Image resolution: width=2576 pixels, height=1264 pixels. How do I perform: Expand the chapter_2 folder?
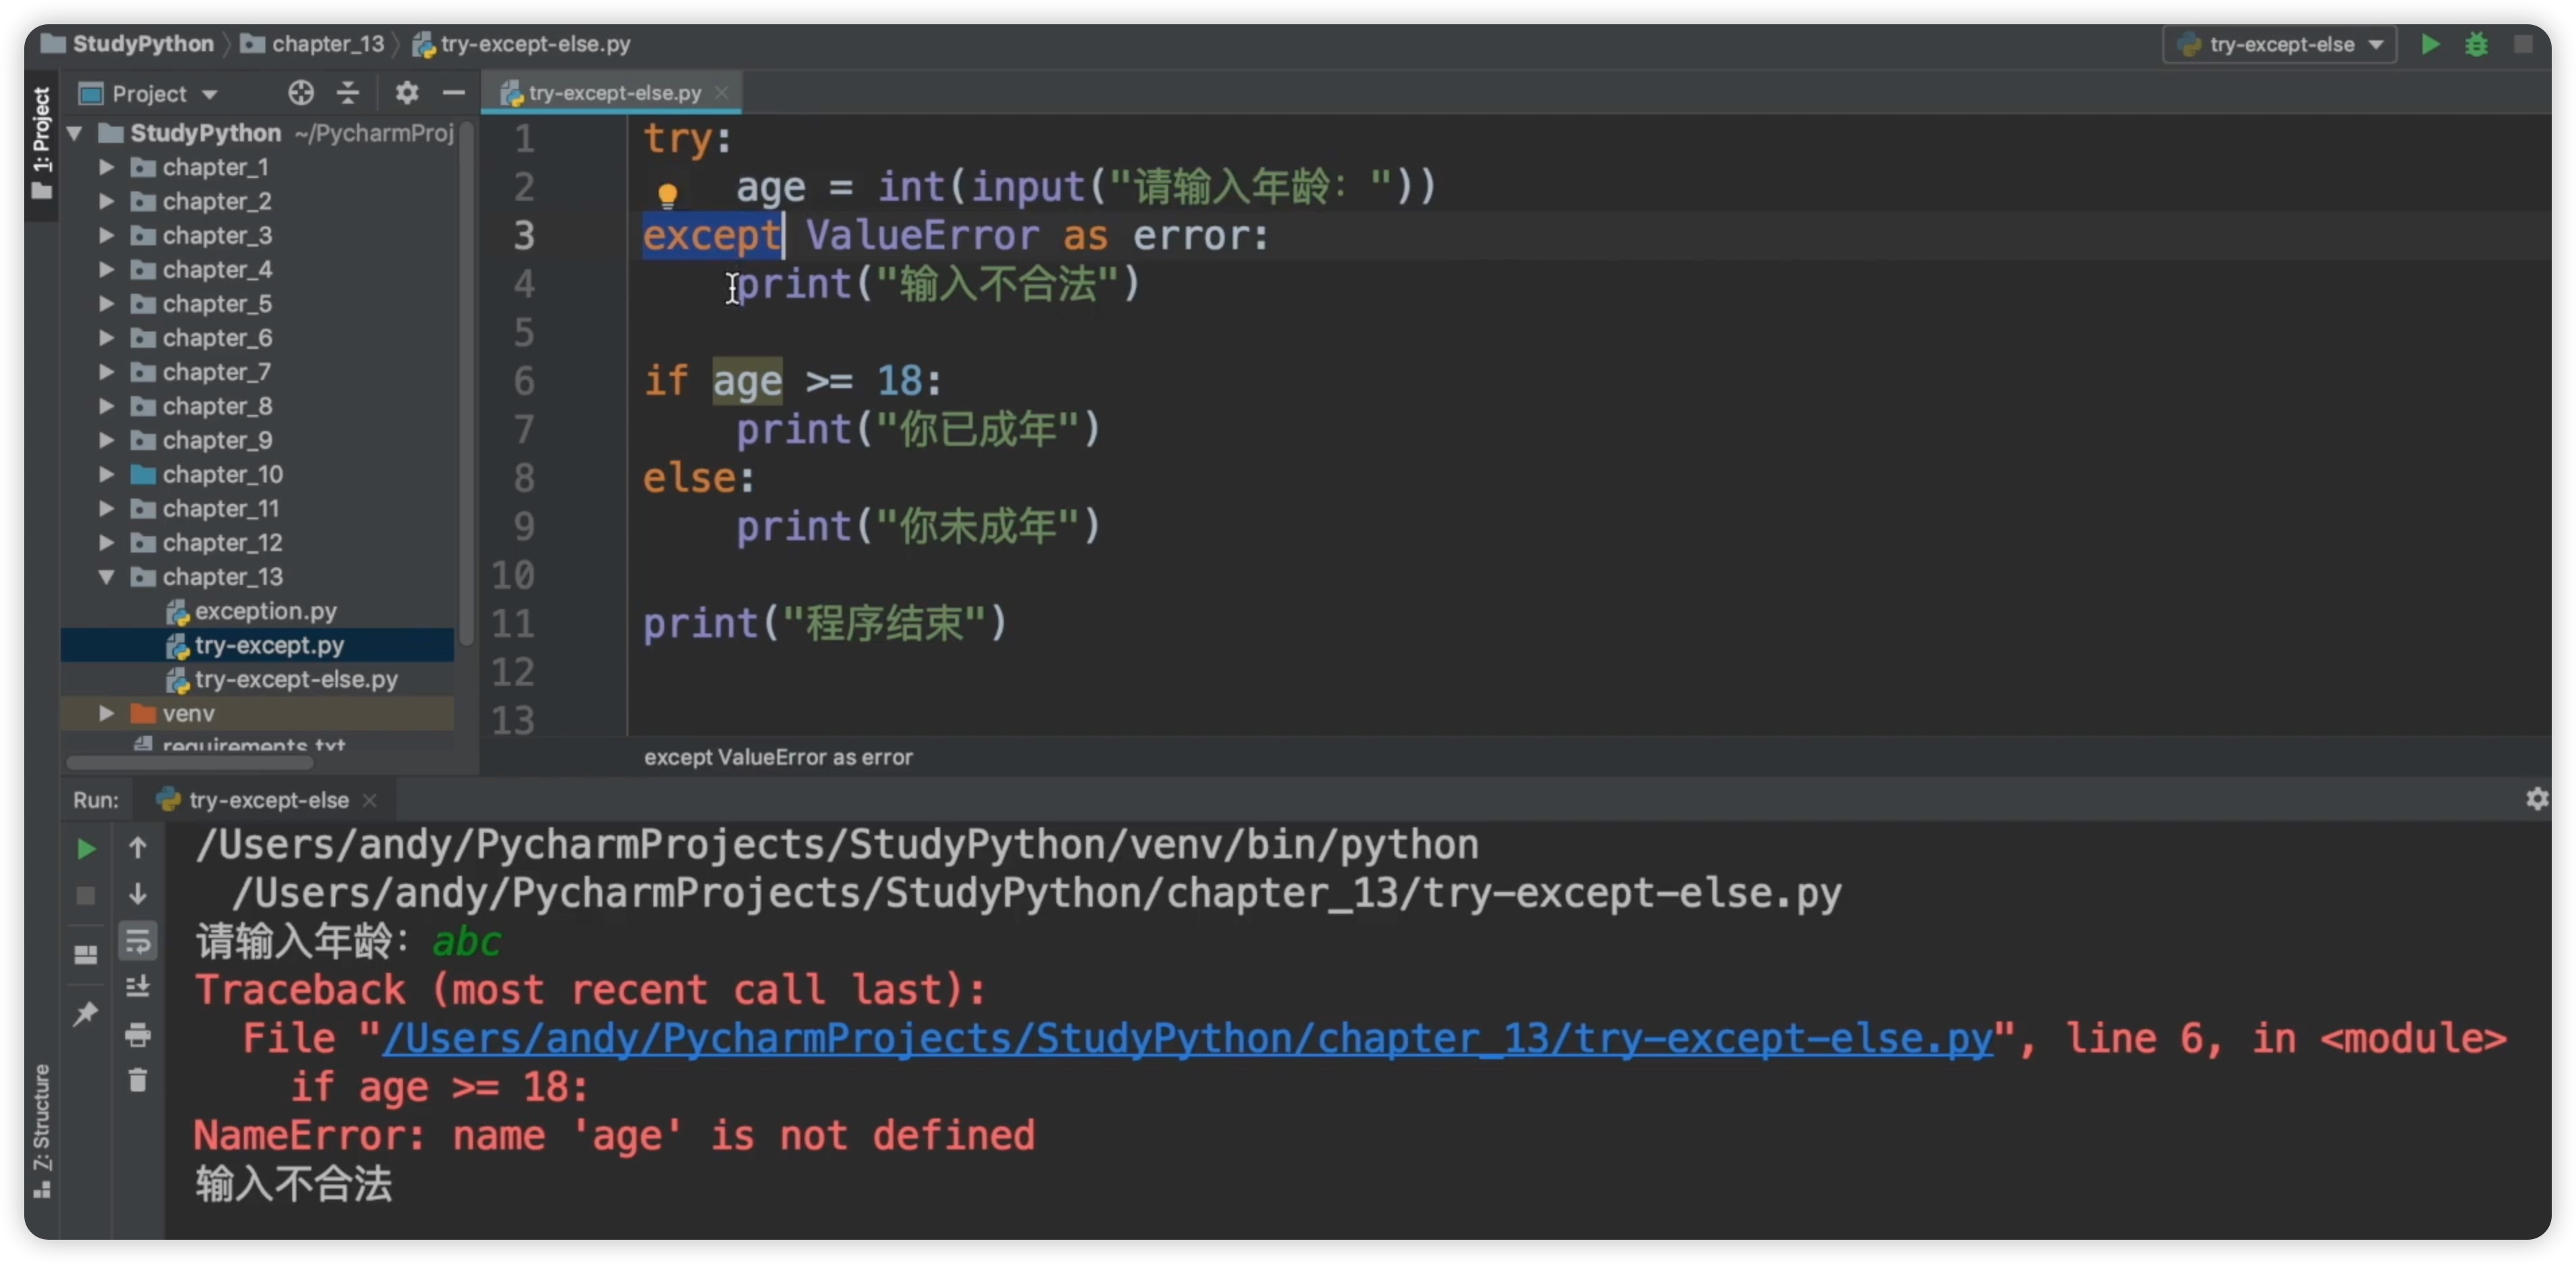pos(106,201)
